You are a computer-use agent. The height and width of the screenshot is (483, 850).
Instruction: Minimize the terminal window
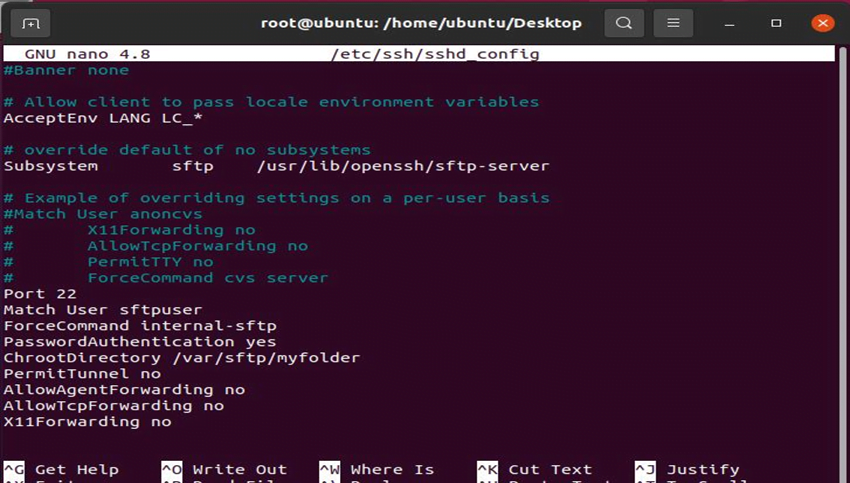click(729, 23)
